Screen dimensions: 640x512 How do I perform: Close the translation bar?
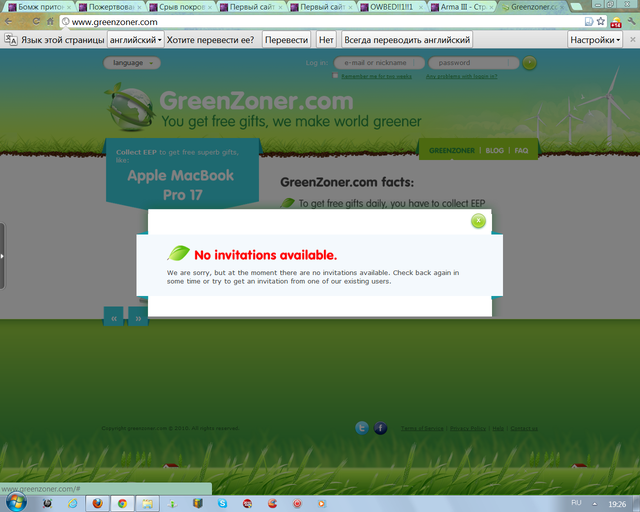click(x=633, y=40)
